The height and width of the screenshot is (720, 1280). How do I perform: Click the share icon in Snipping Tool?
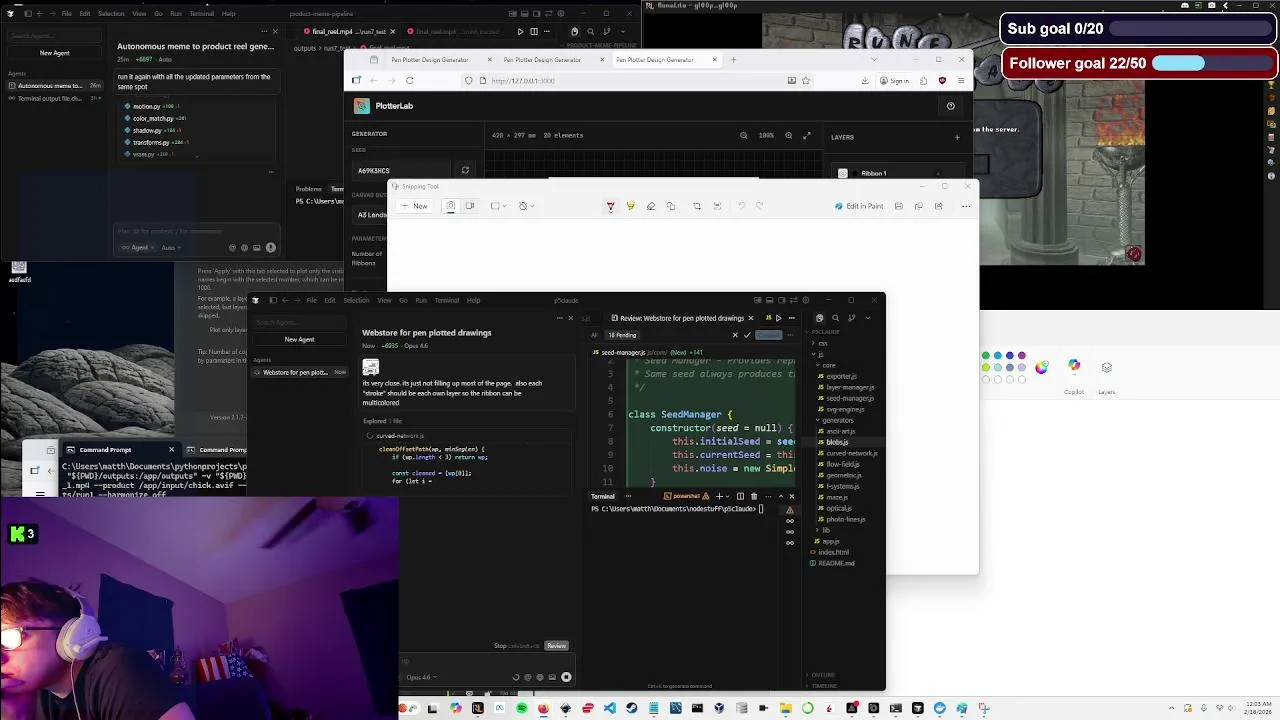938,206
